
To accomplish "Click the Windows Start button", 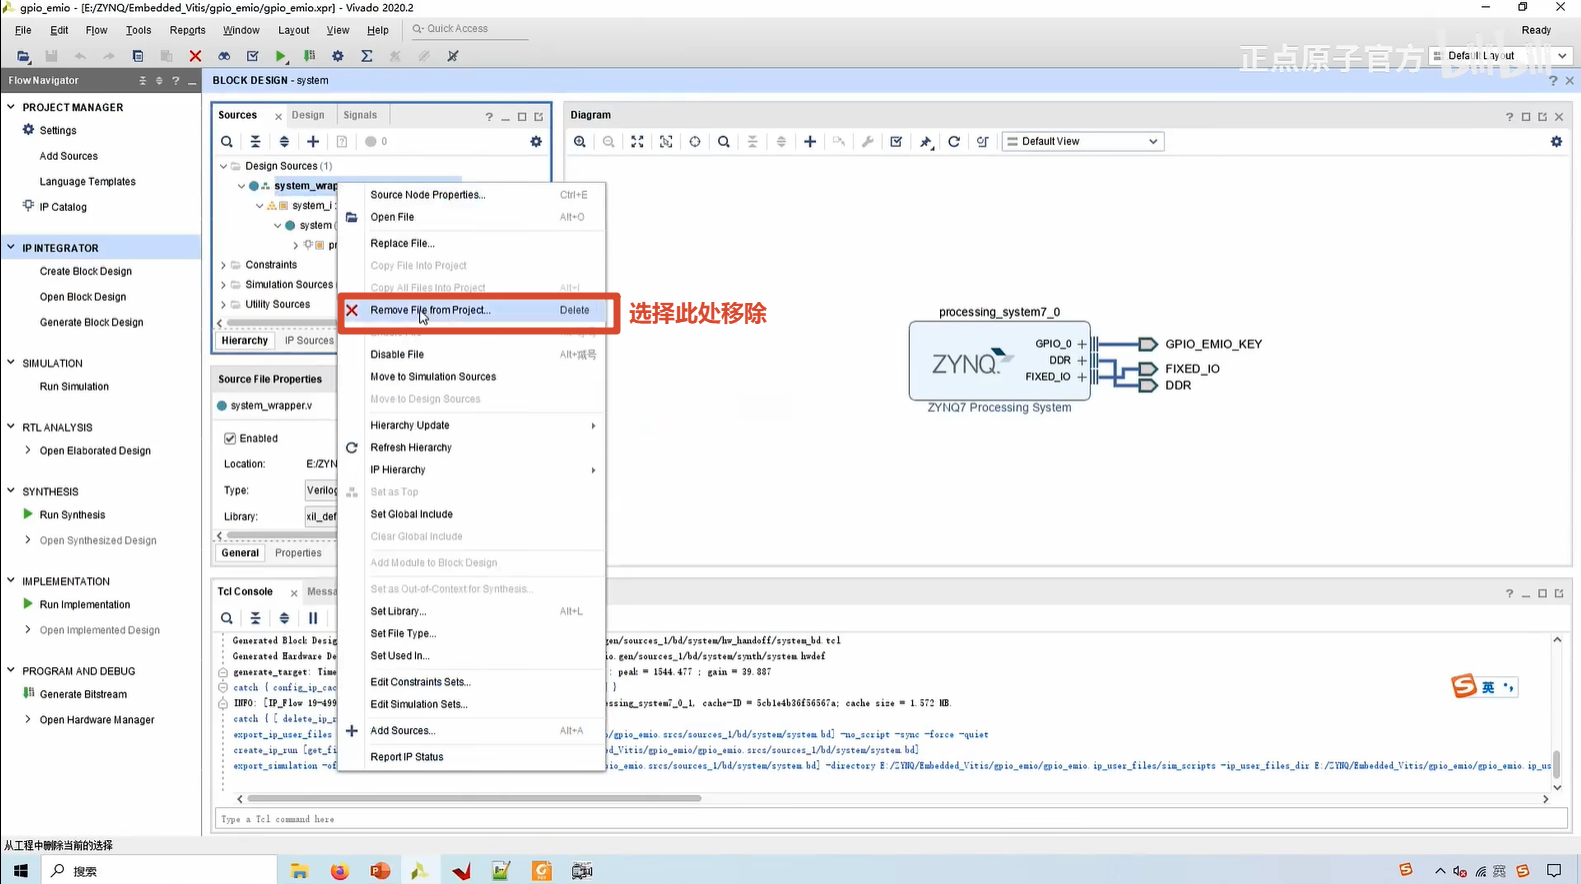I will (21, 871).
